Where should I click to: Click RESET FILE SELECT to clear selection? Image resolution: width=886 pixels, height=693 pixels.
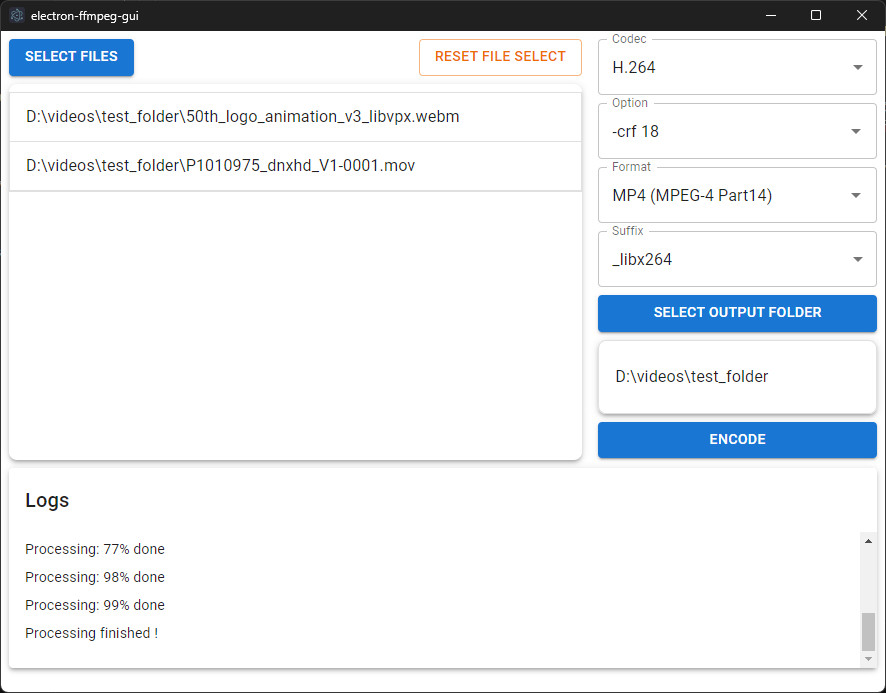coord(500,57)
